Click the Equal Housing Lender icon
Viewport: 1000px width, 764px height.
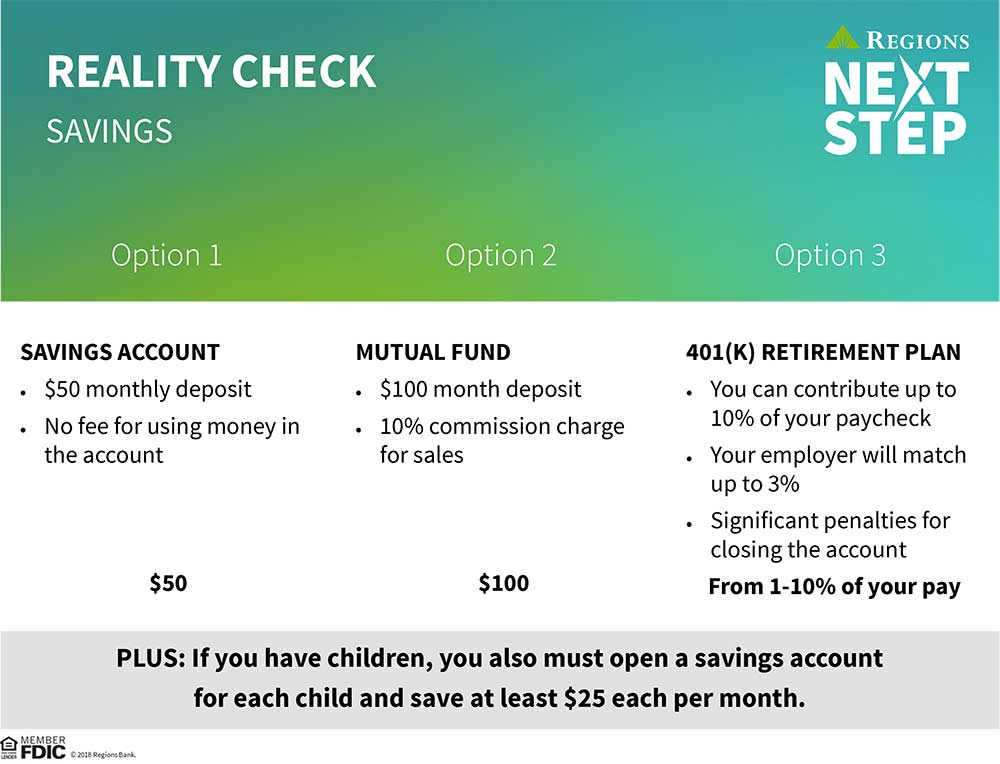point(9,748)
